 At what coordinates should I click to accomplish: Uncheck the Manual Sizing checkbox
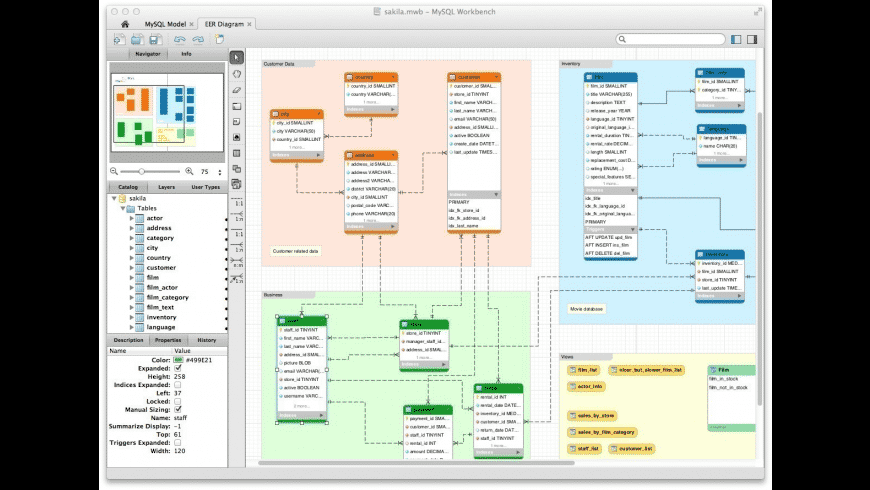(x=178, y=410)
